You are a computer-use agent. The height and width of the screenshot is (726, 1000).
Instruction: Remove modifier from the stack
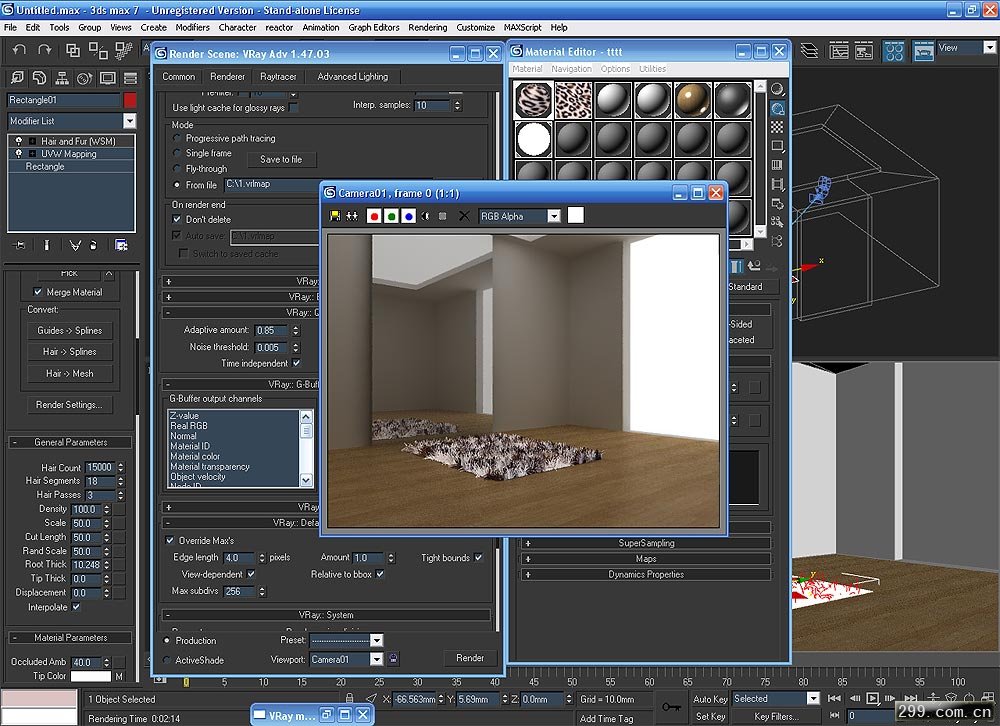tap(93, 245)
